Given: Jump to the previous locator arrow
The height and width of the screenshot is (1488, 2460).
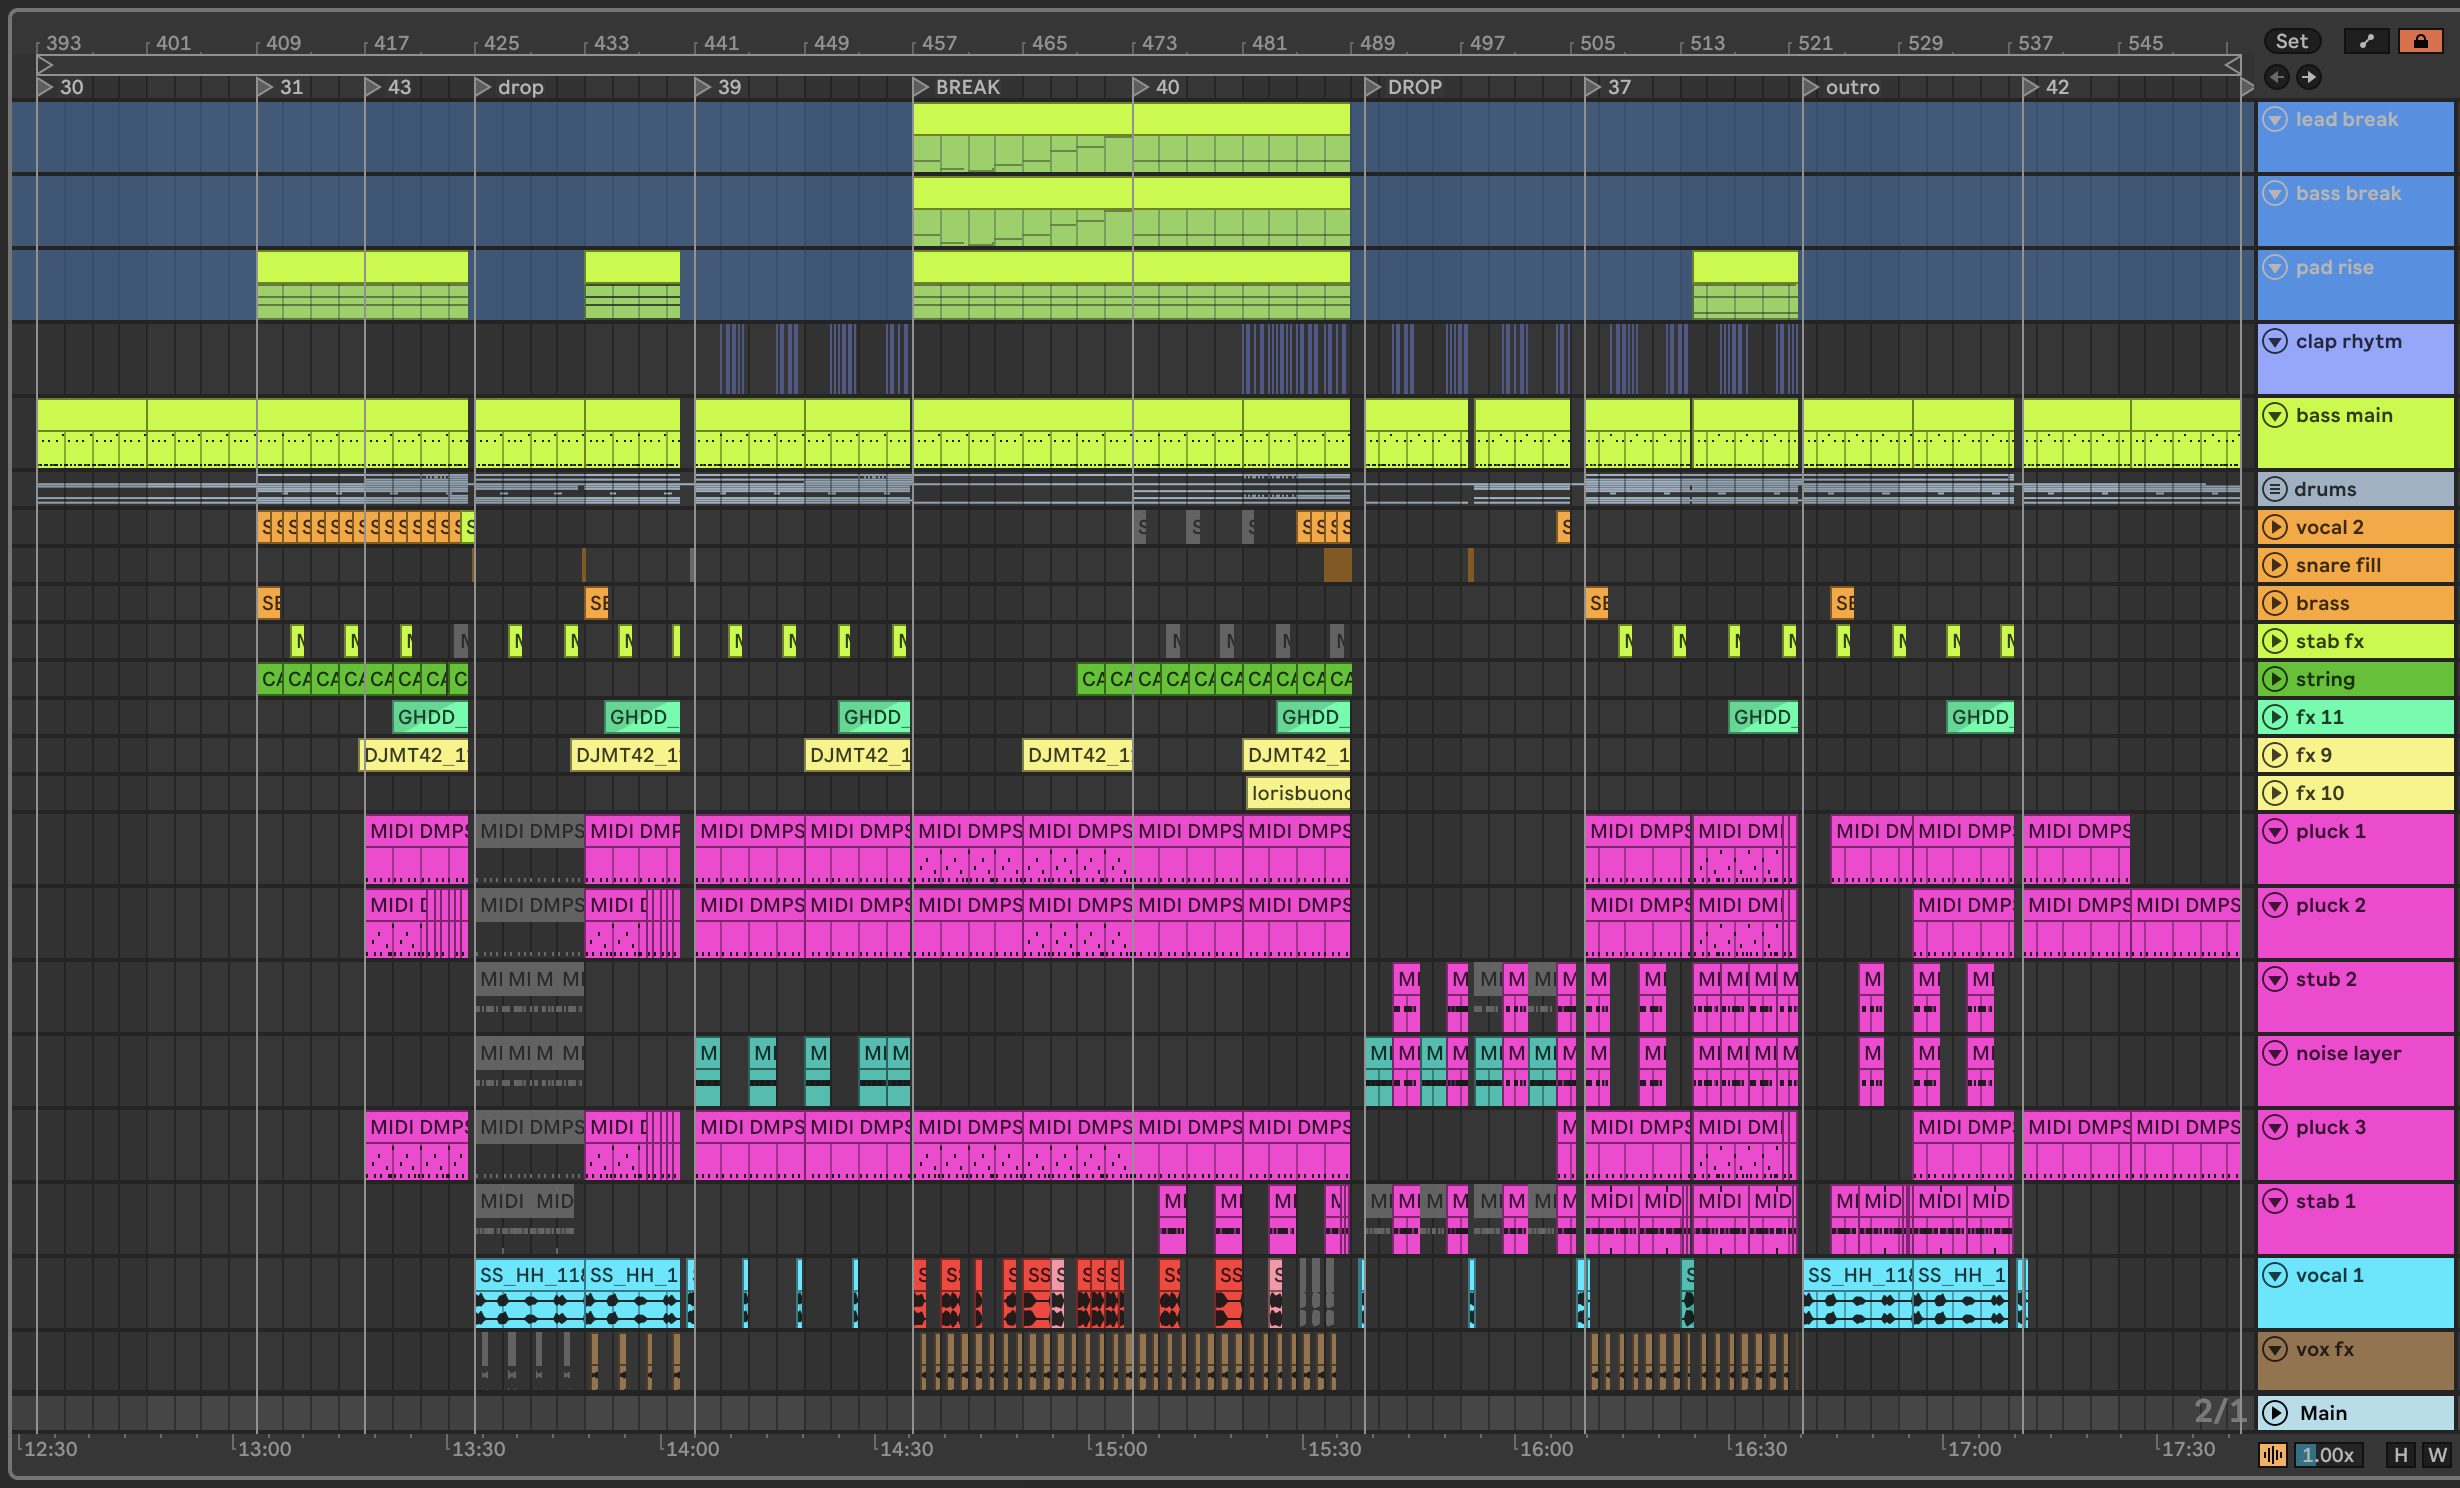Looking at the screenshot, I should (x=2277, y=77).
